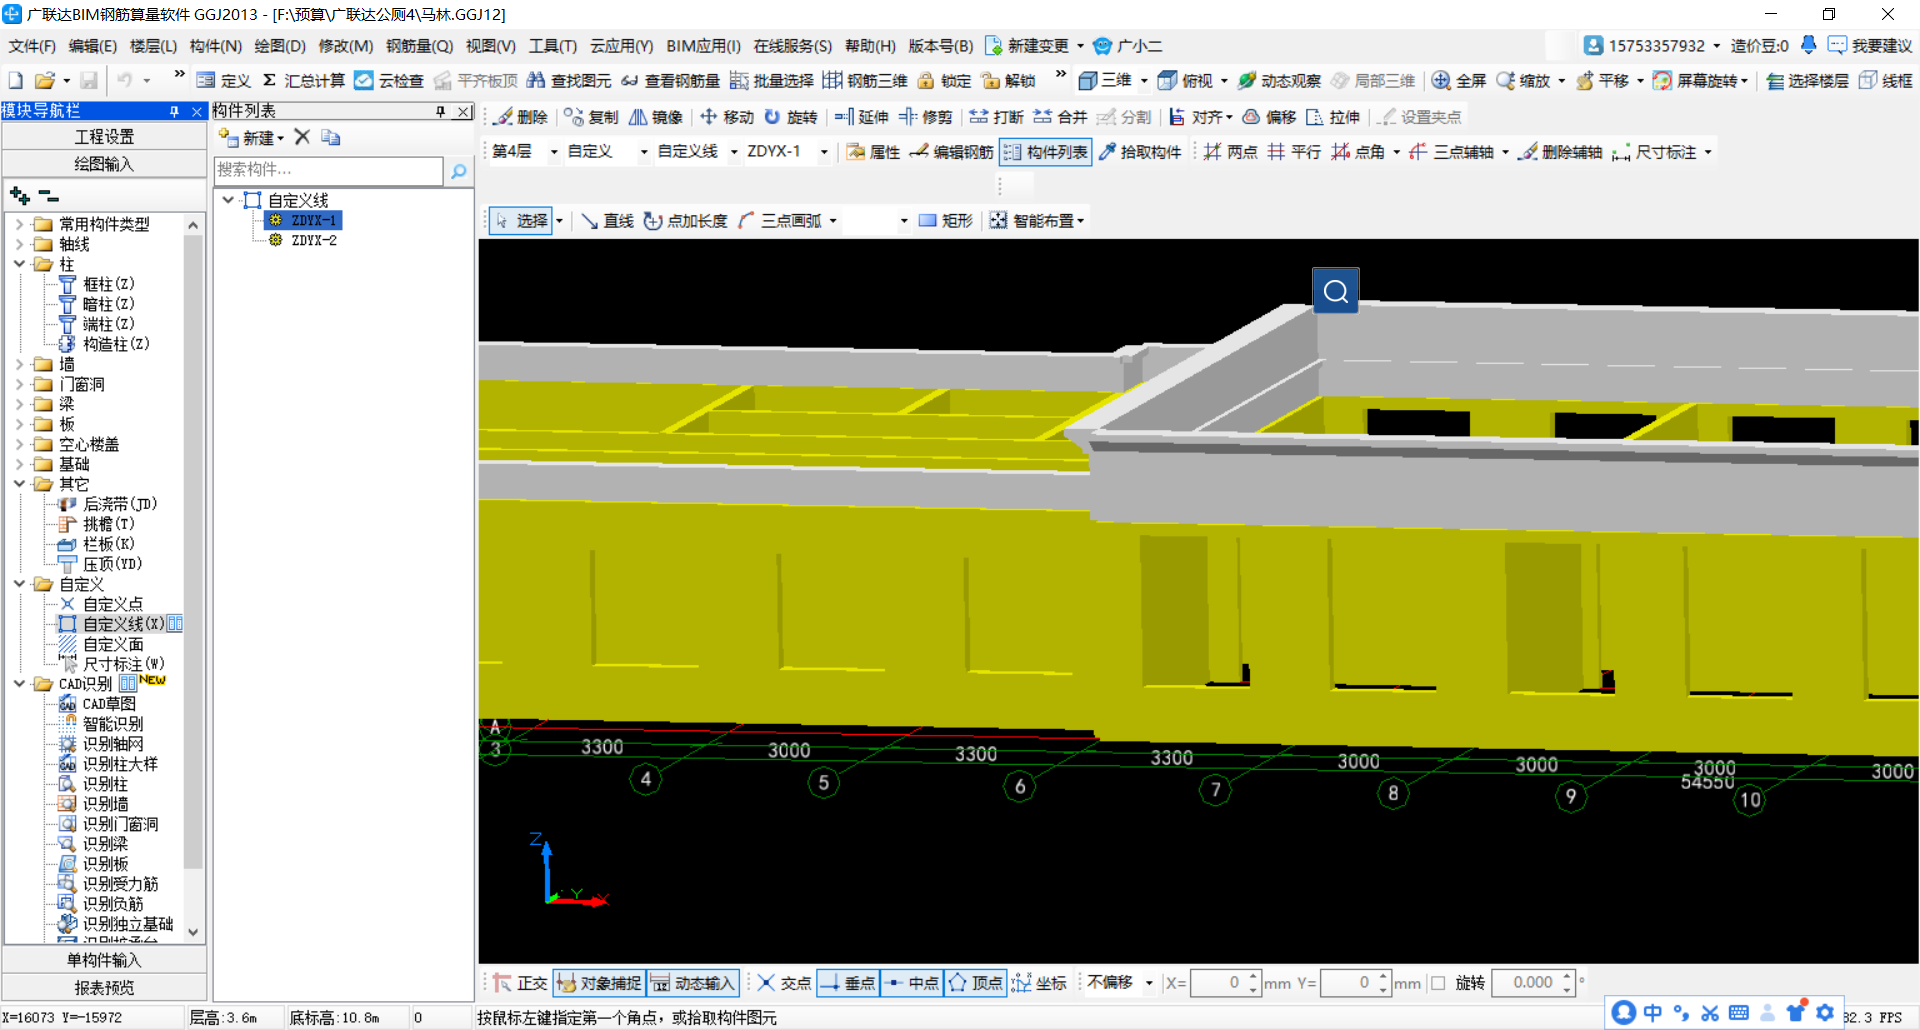
Task: Click the magnifier icon in the viewport
Action: [x=1335, y=291]
